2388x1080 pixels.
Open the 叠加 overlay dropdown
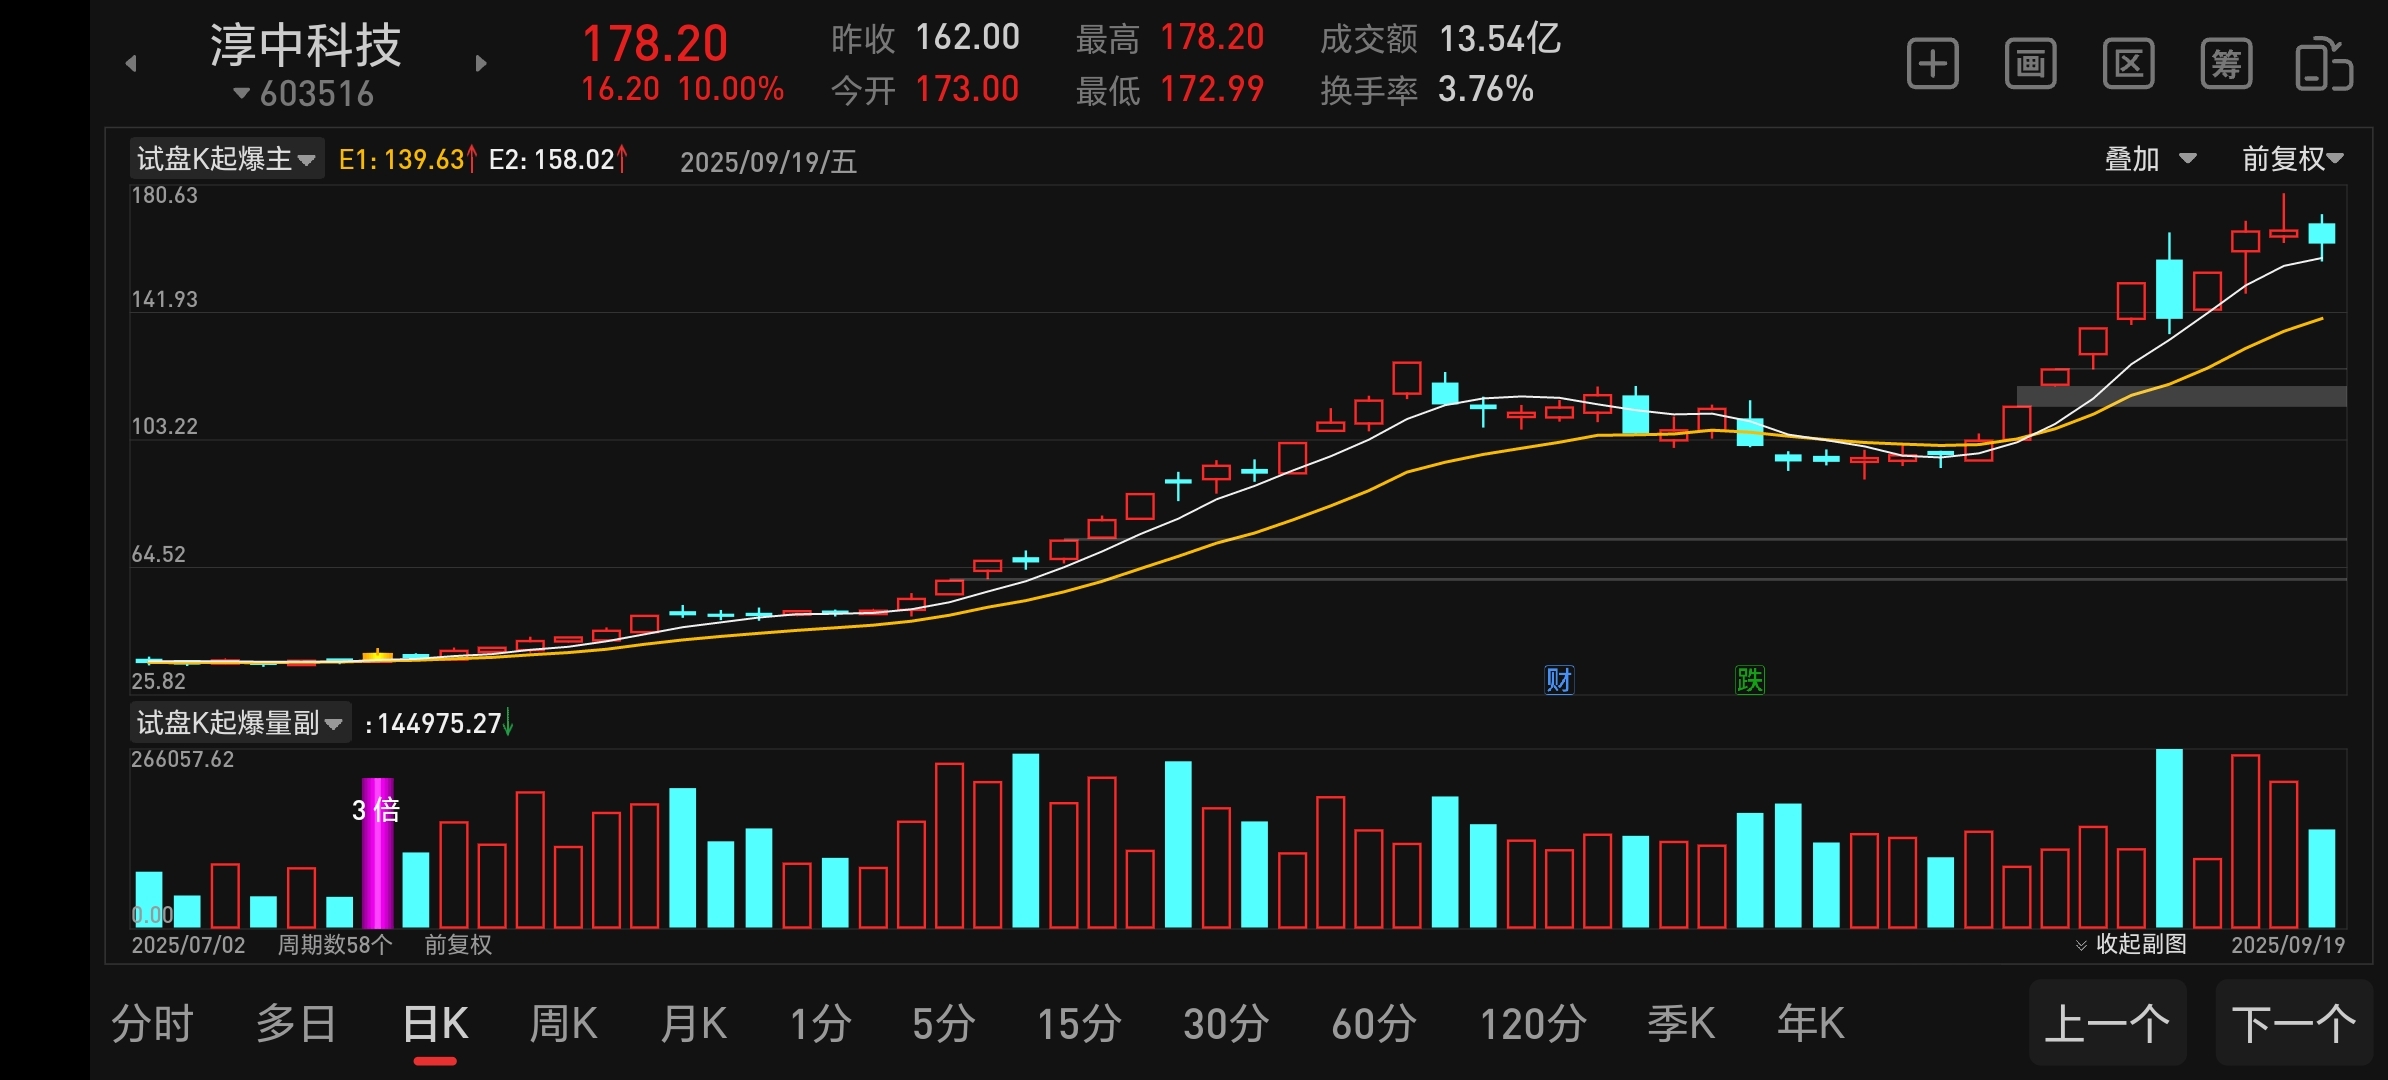point(2150,159)
